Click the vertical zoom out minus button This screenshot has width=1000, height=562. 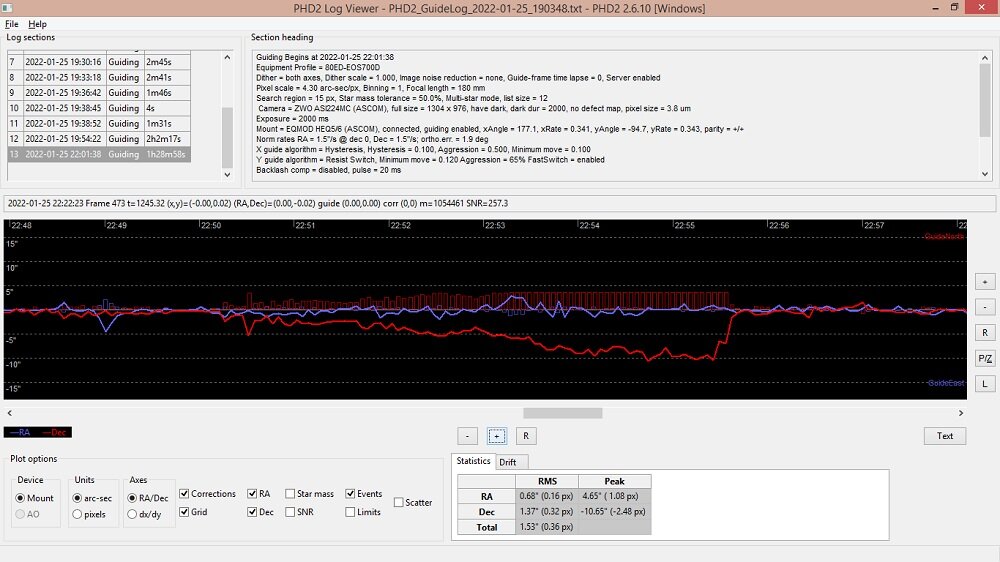(x=985, y=307)
